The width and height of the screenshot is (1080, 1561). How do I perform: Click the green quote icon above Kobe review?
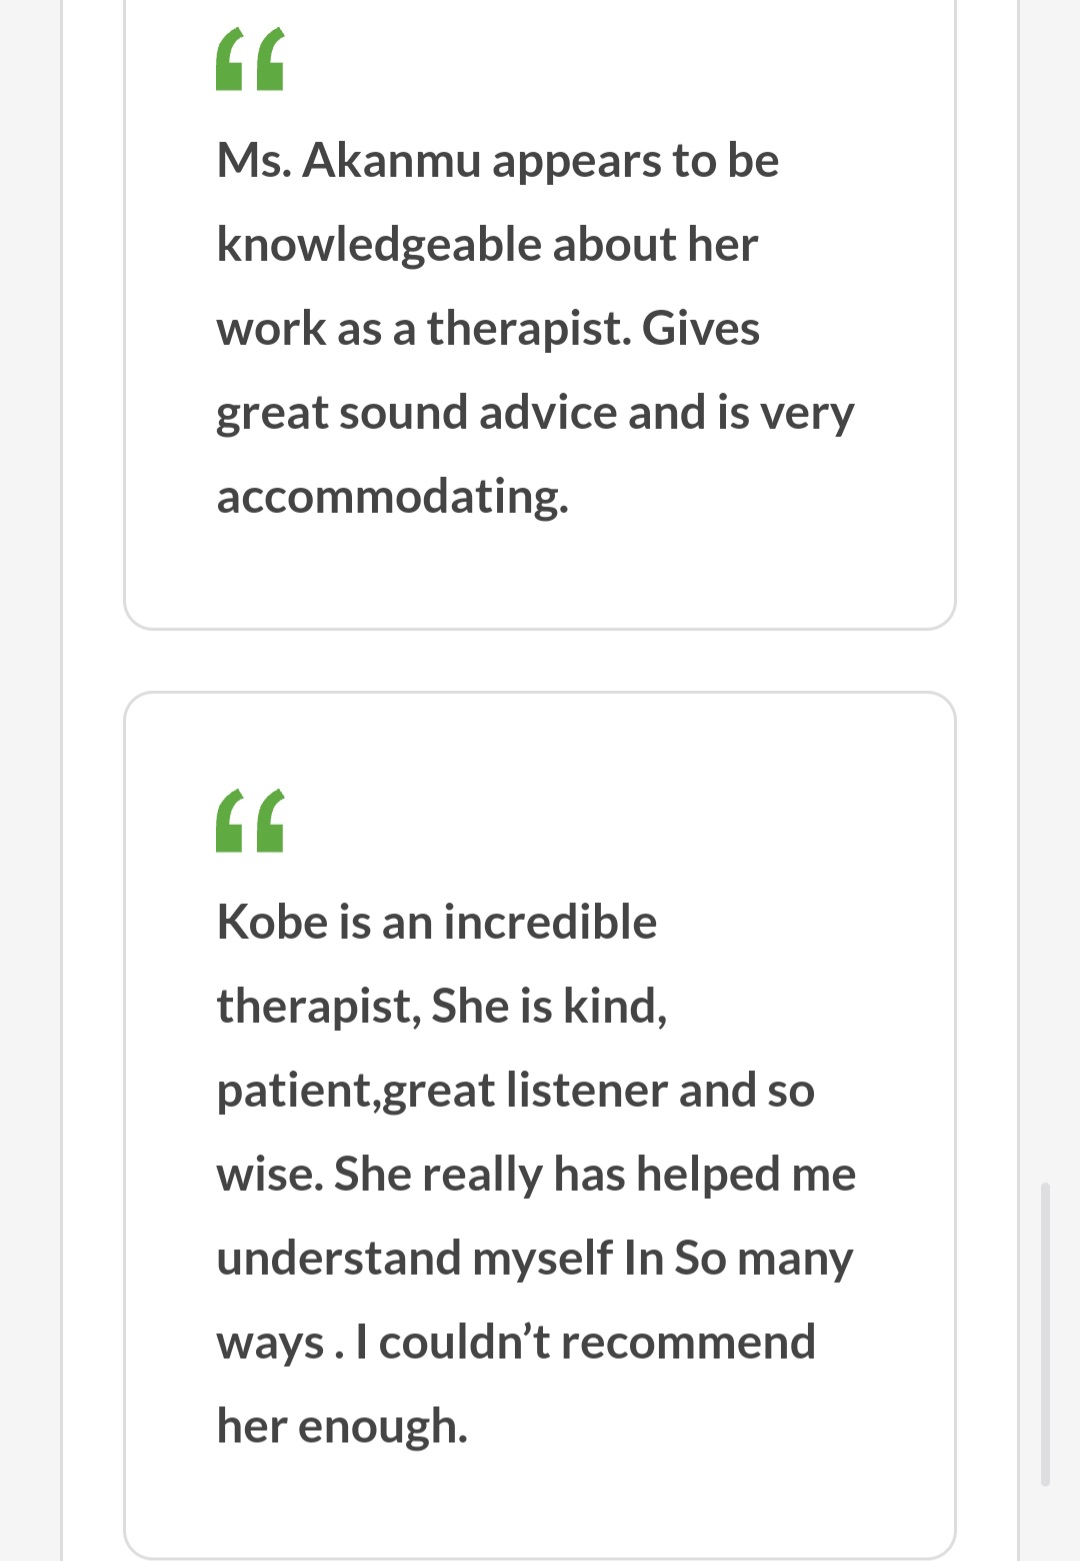250,821
